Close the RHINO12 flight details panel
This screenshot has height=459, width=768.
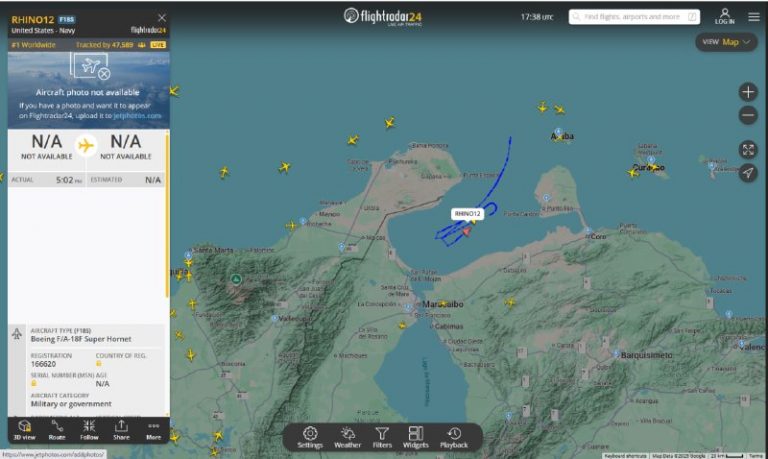[x=162, y=18]
